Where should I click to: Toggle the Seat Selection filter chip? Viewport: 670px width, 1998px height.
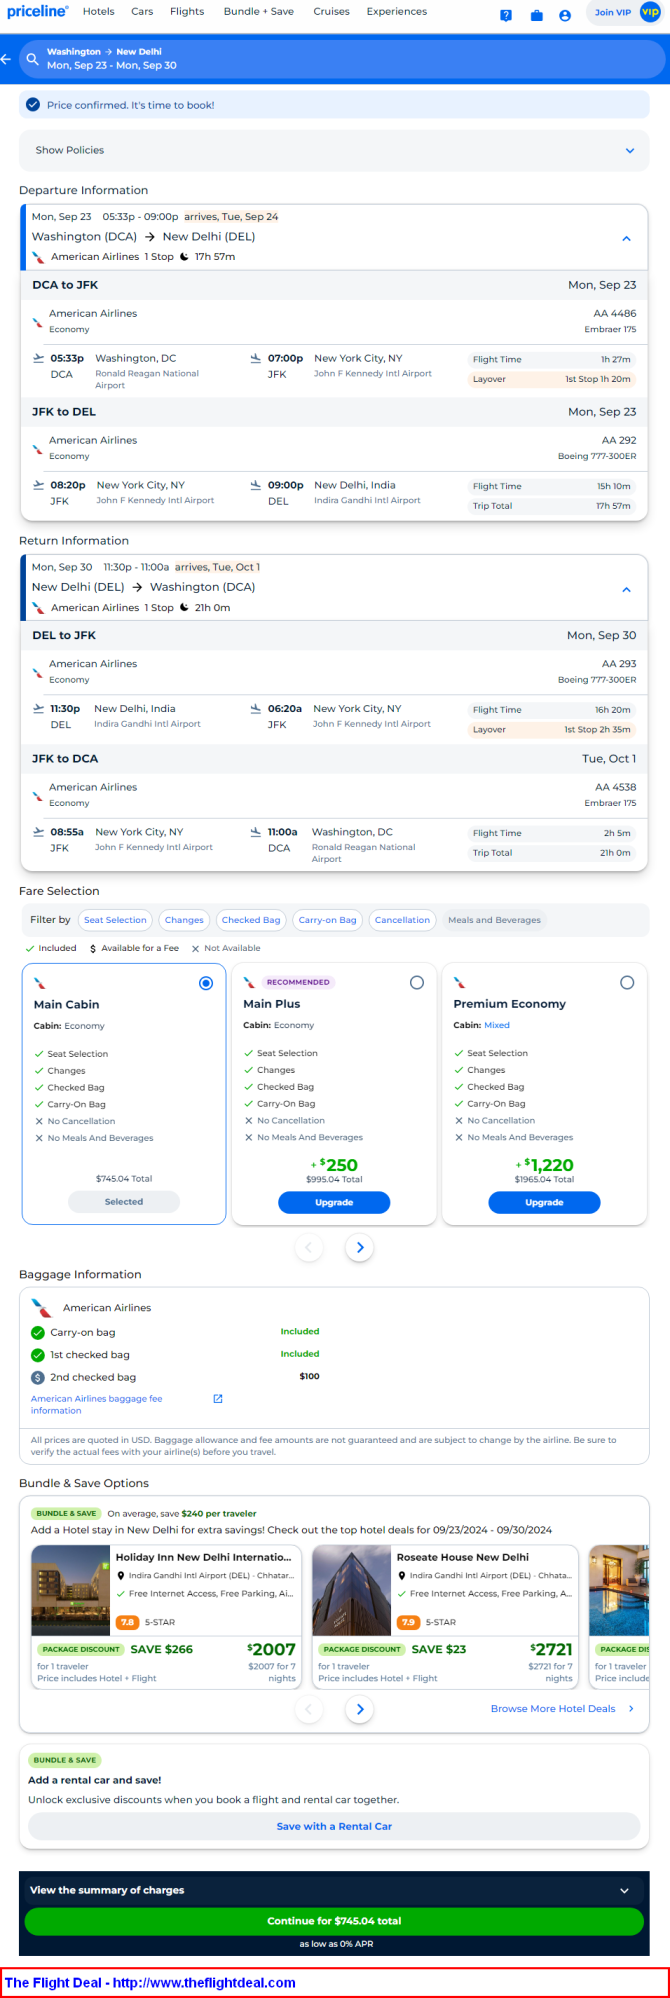tap(115, 920)
